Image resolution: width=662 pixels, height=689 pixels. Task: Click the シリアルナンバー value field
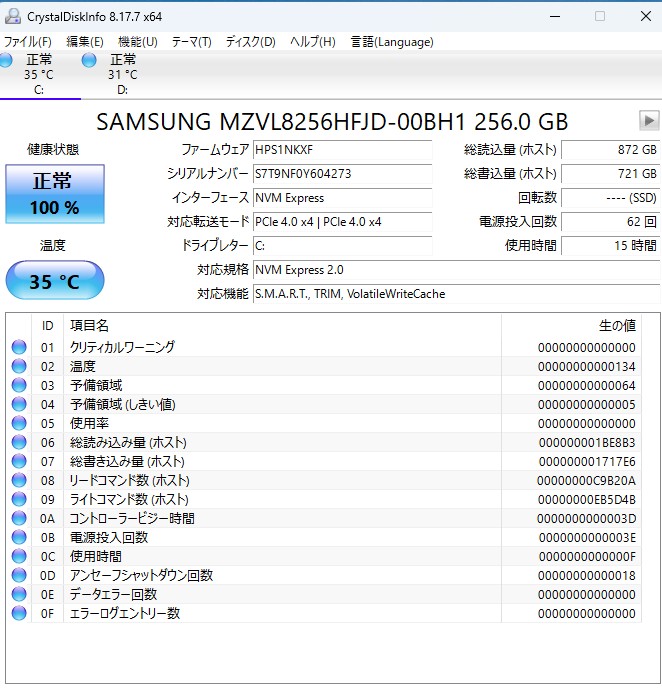tap(340, 173)
